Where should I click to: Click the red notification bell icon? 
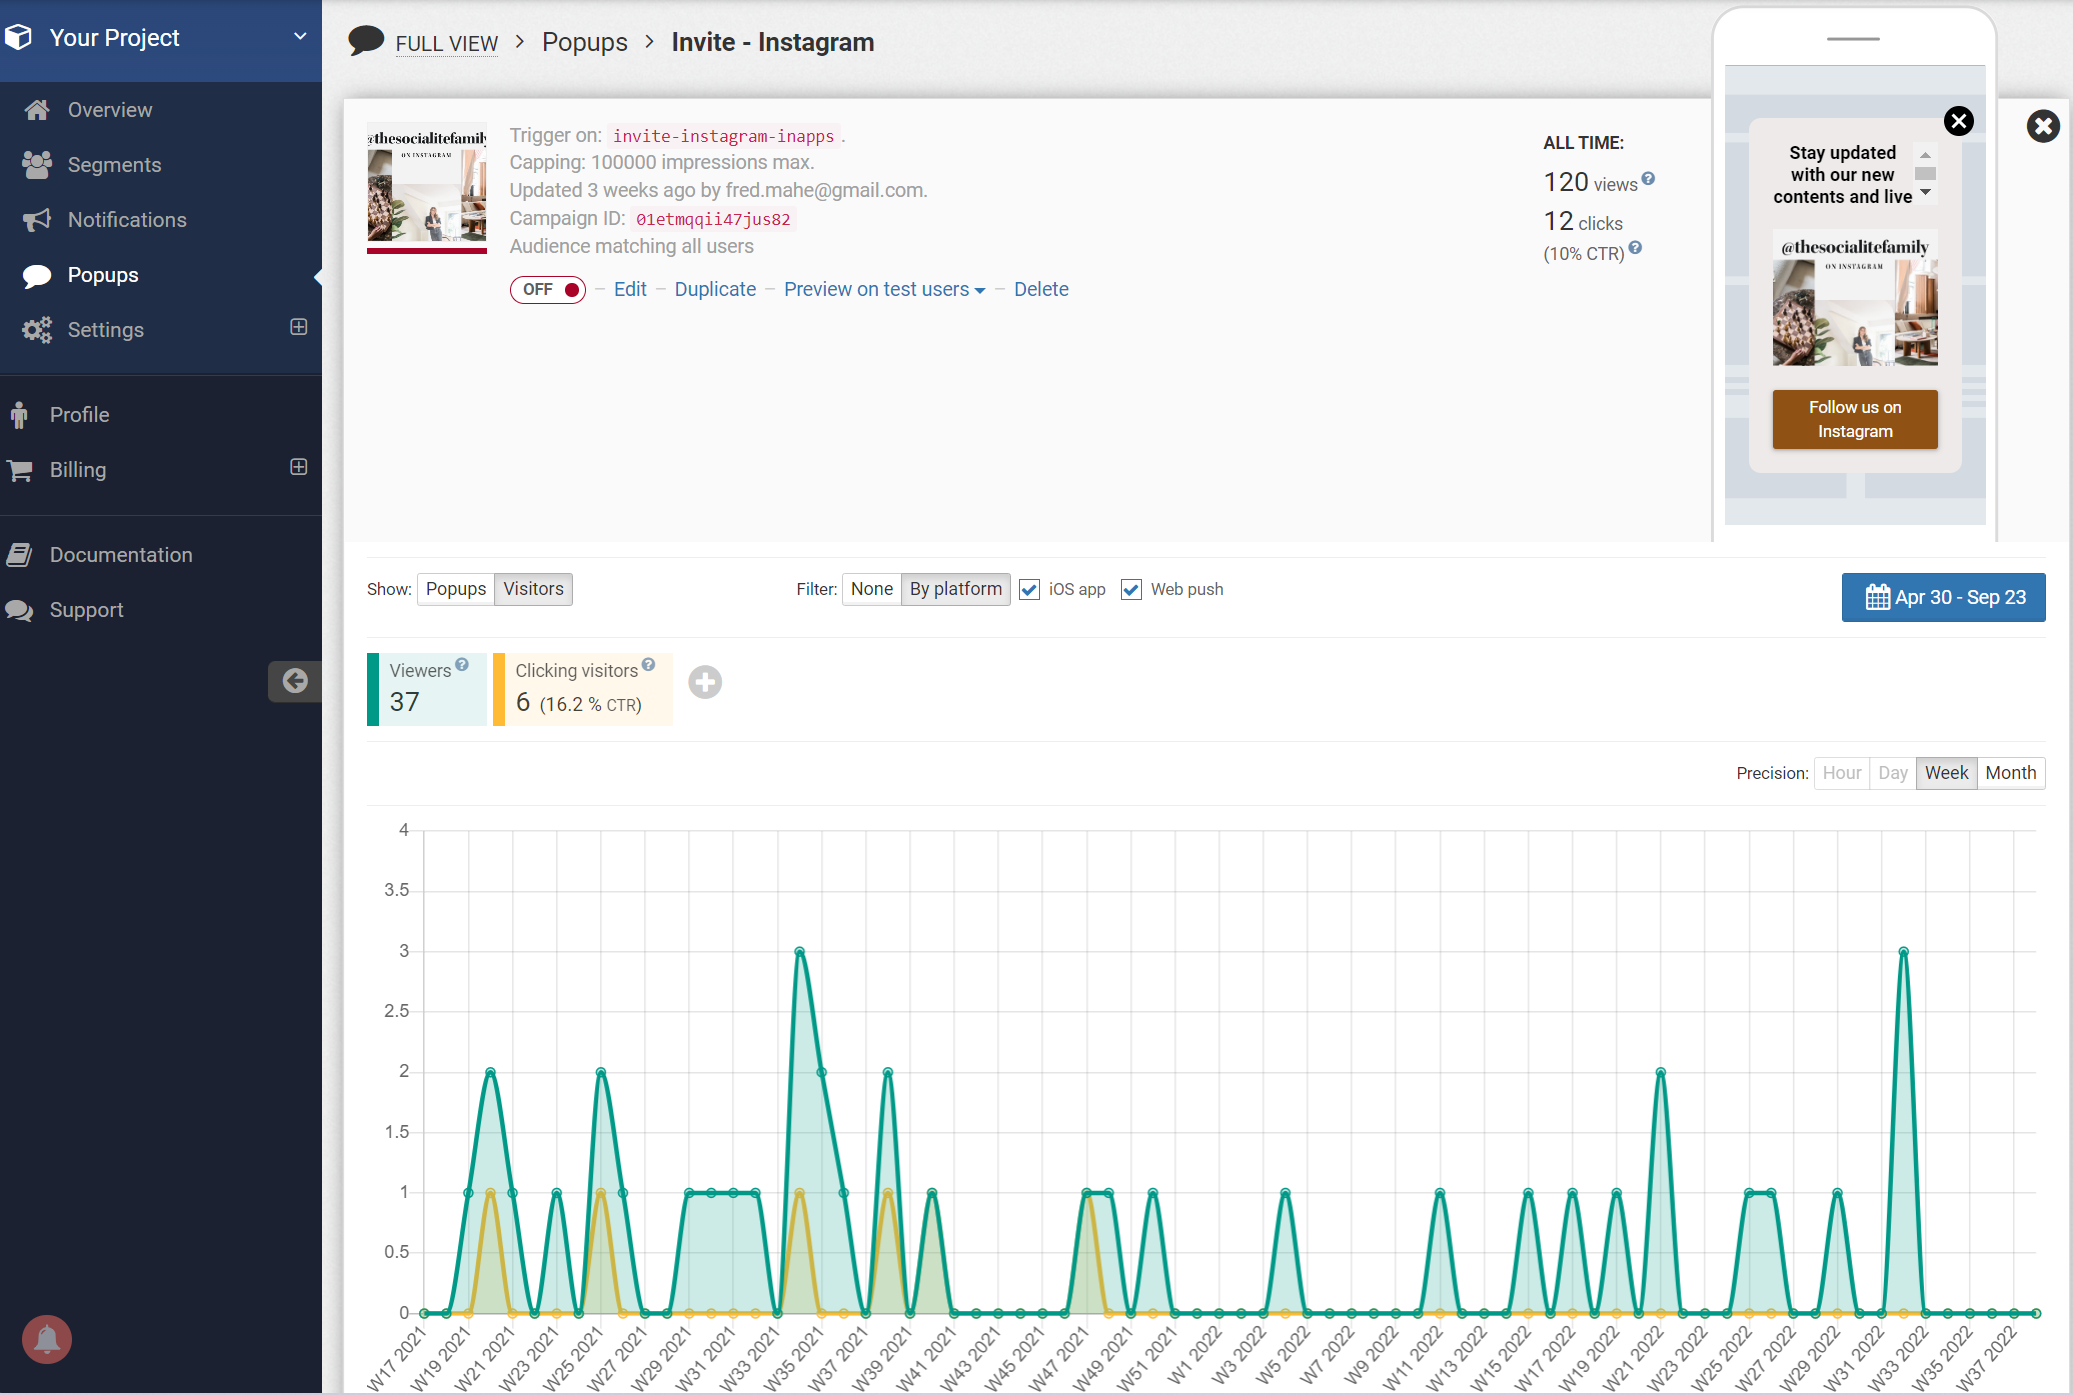(x=46, y=1339)
